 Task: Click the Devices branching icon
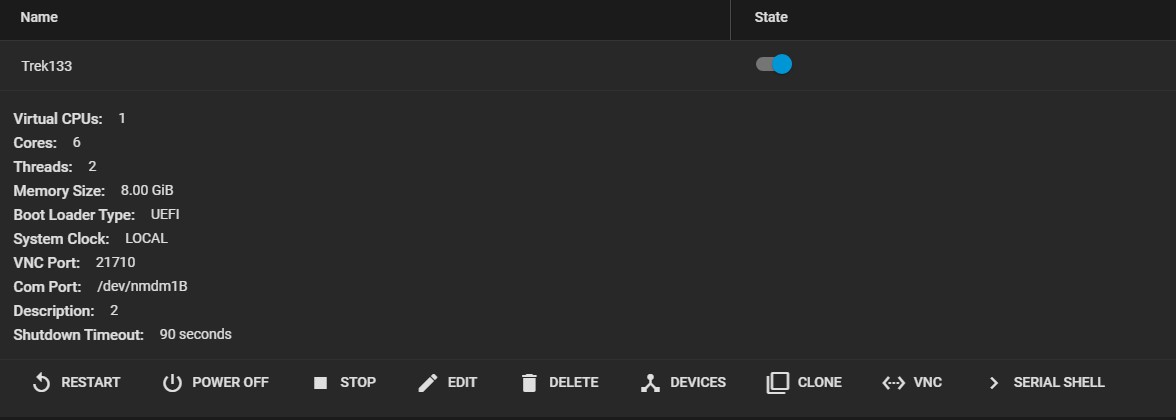coord(650,382)
